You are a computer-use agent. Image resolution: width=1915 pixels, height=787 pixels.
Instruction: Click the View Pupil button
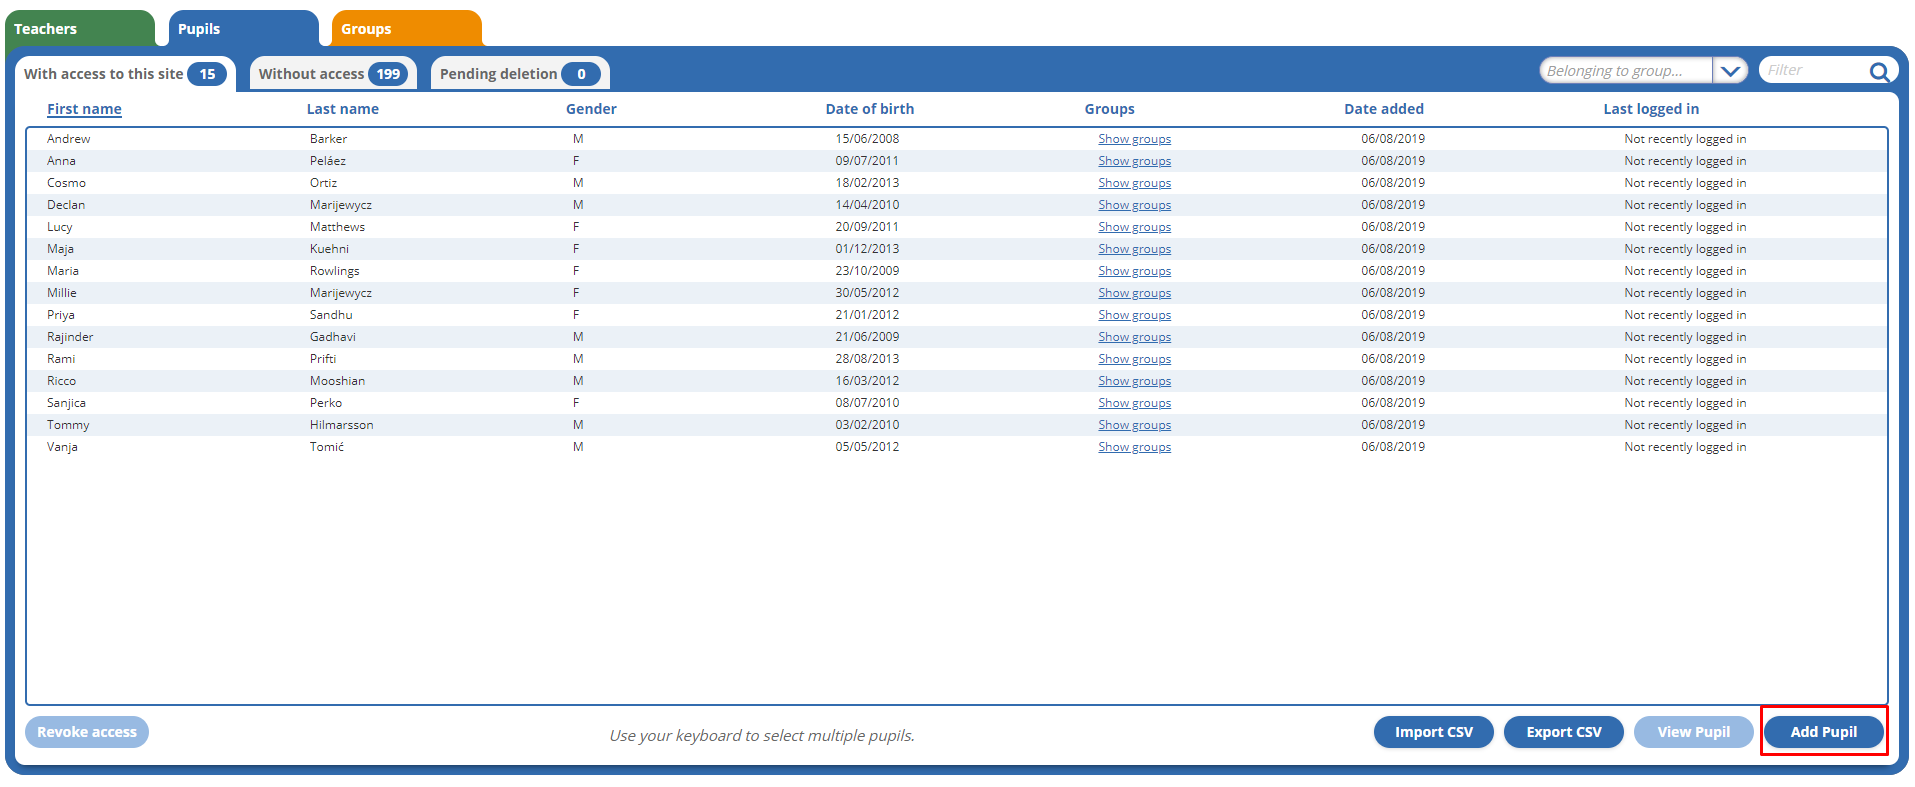click(x=1693, y=732)
